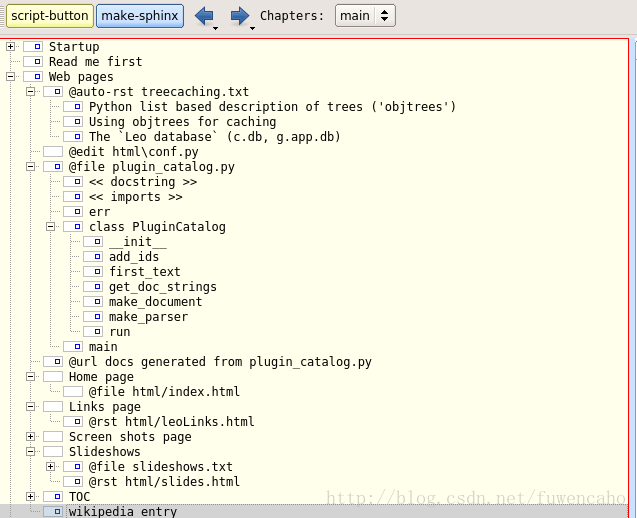Click the icon box of @auto-rst treecaching.txt
The width and height of the screenshot is (637, 518).
[x=53, y=91]
